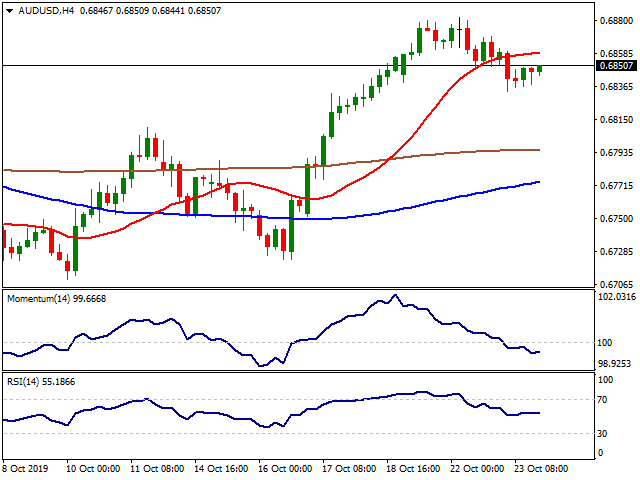Click the RSI 30 level label
640x480 pixels.
[602, 434]
